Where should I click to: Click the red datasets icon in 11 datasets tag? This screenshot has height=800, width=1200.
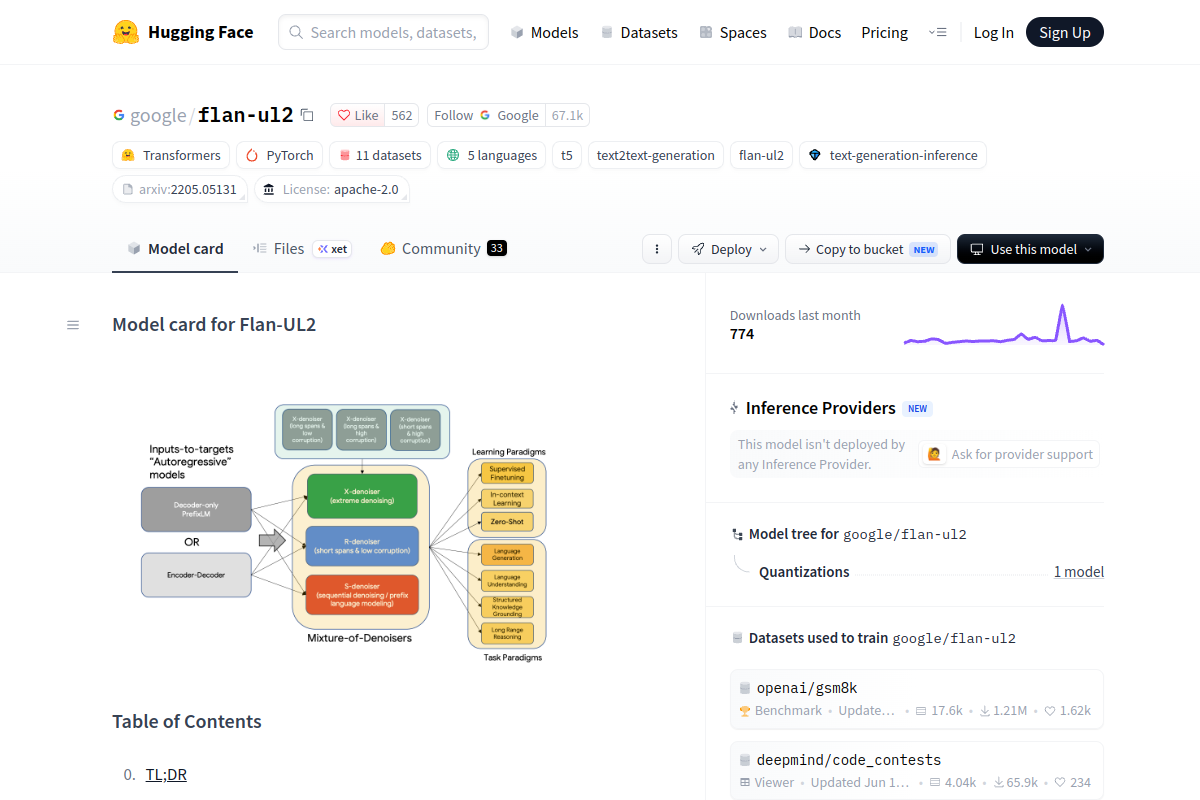(x=345, y=155)
